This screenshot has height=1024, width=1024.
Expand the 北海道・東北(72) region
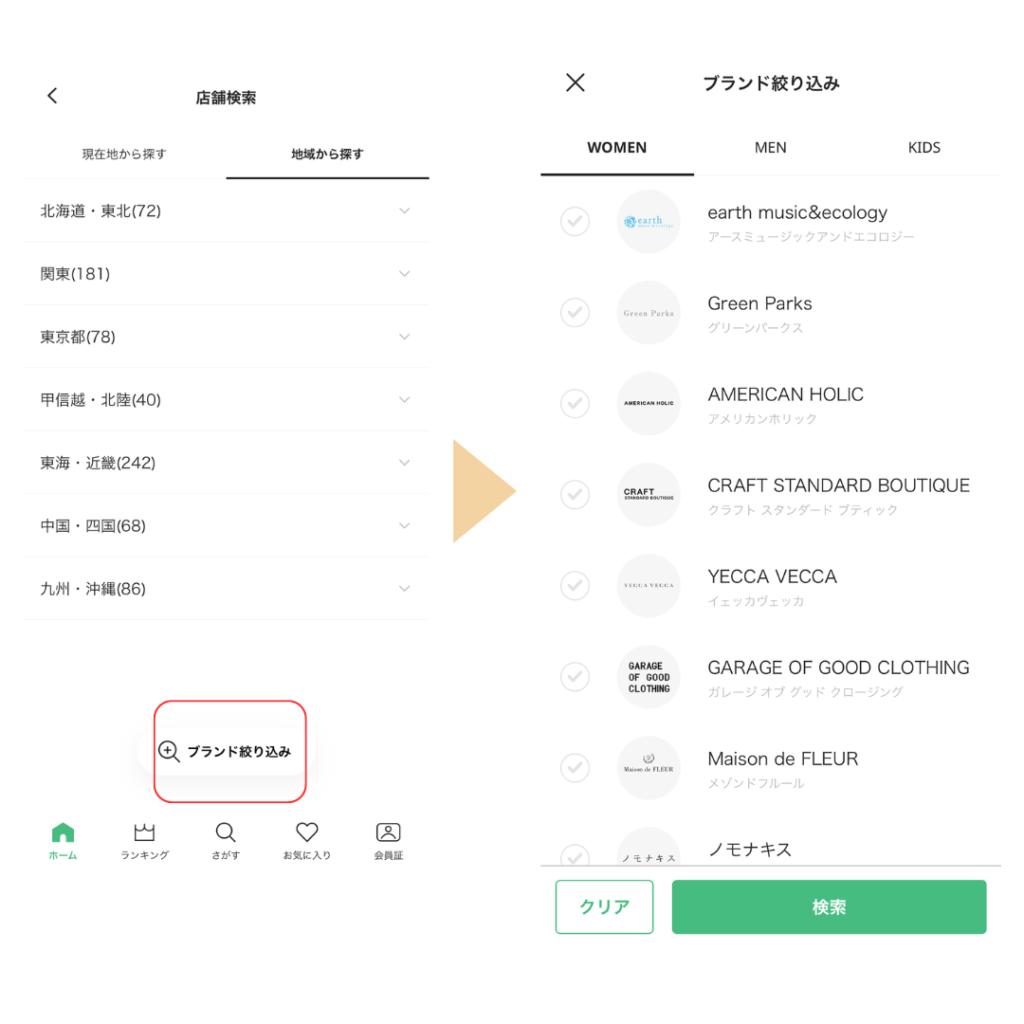pos(226,211)
